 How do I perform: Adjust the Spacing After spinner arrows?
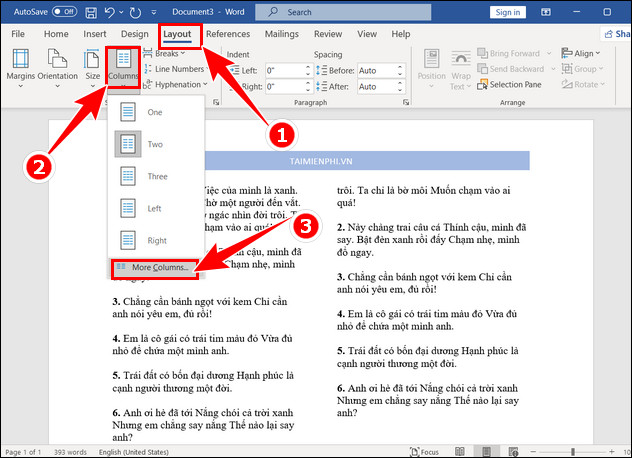tap(400, 86)
